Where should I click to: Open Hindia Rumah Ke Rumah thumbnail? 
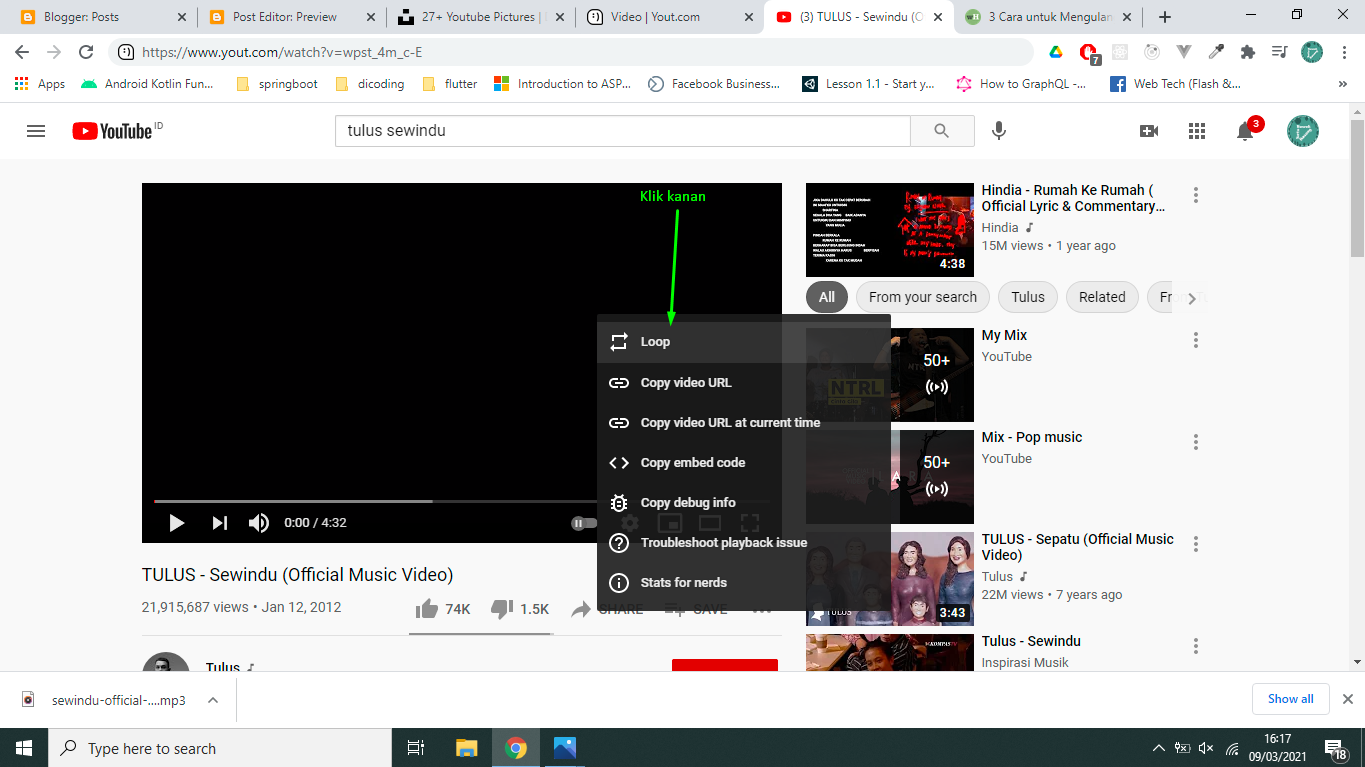tap(890, 230)
